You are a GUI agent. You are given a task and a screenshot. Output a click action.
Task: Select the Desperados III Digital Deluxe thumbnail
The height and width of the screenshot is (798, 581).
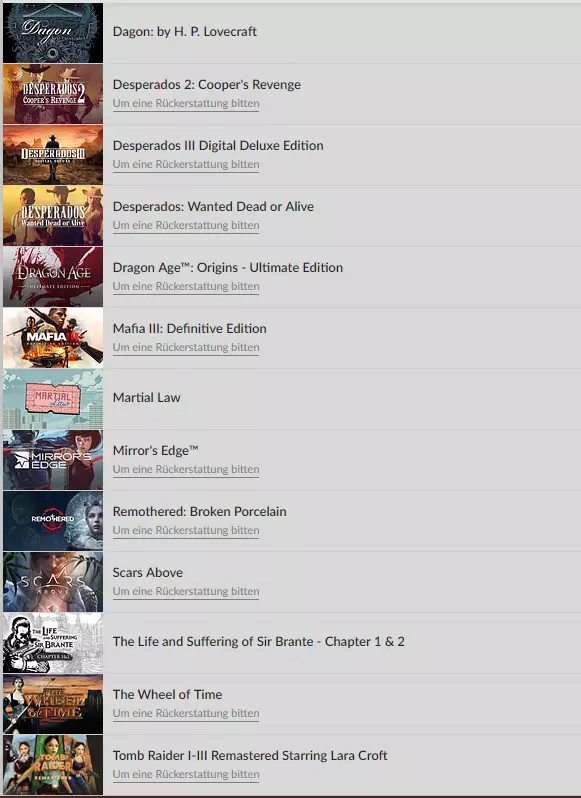point(53,155)
